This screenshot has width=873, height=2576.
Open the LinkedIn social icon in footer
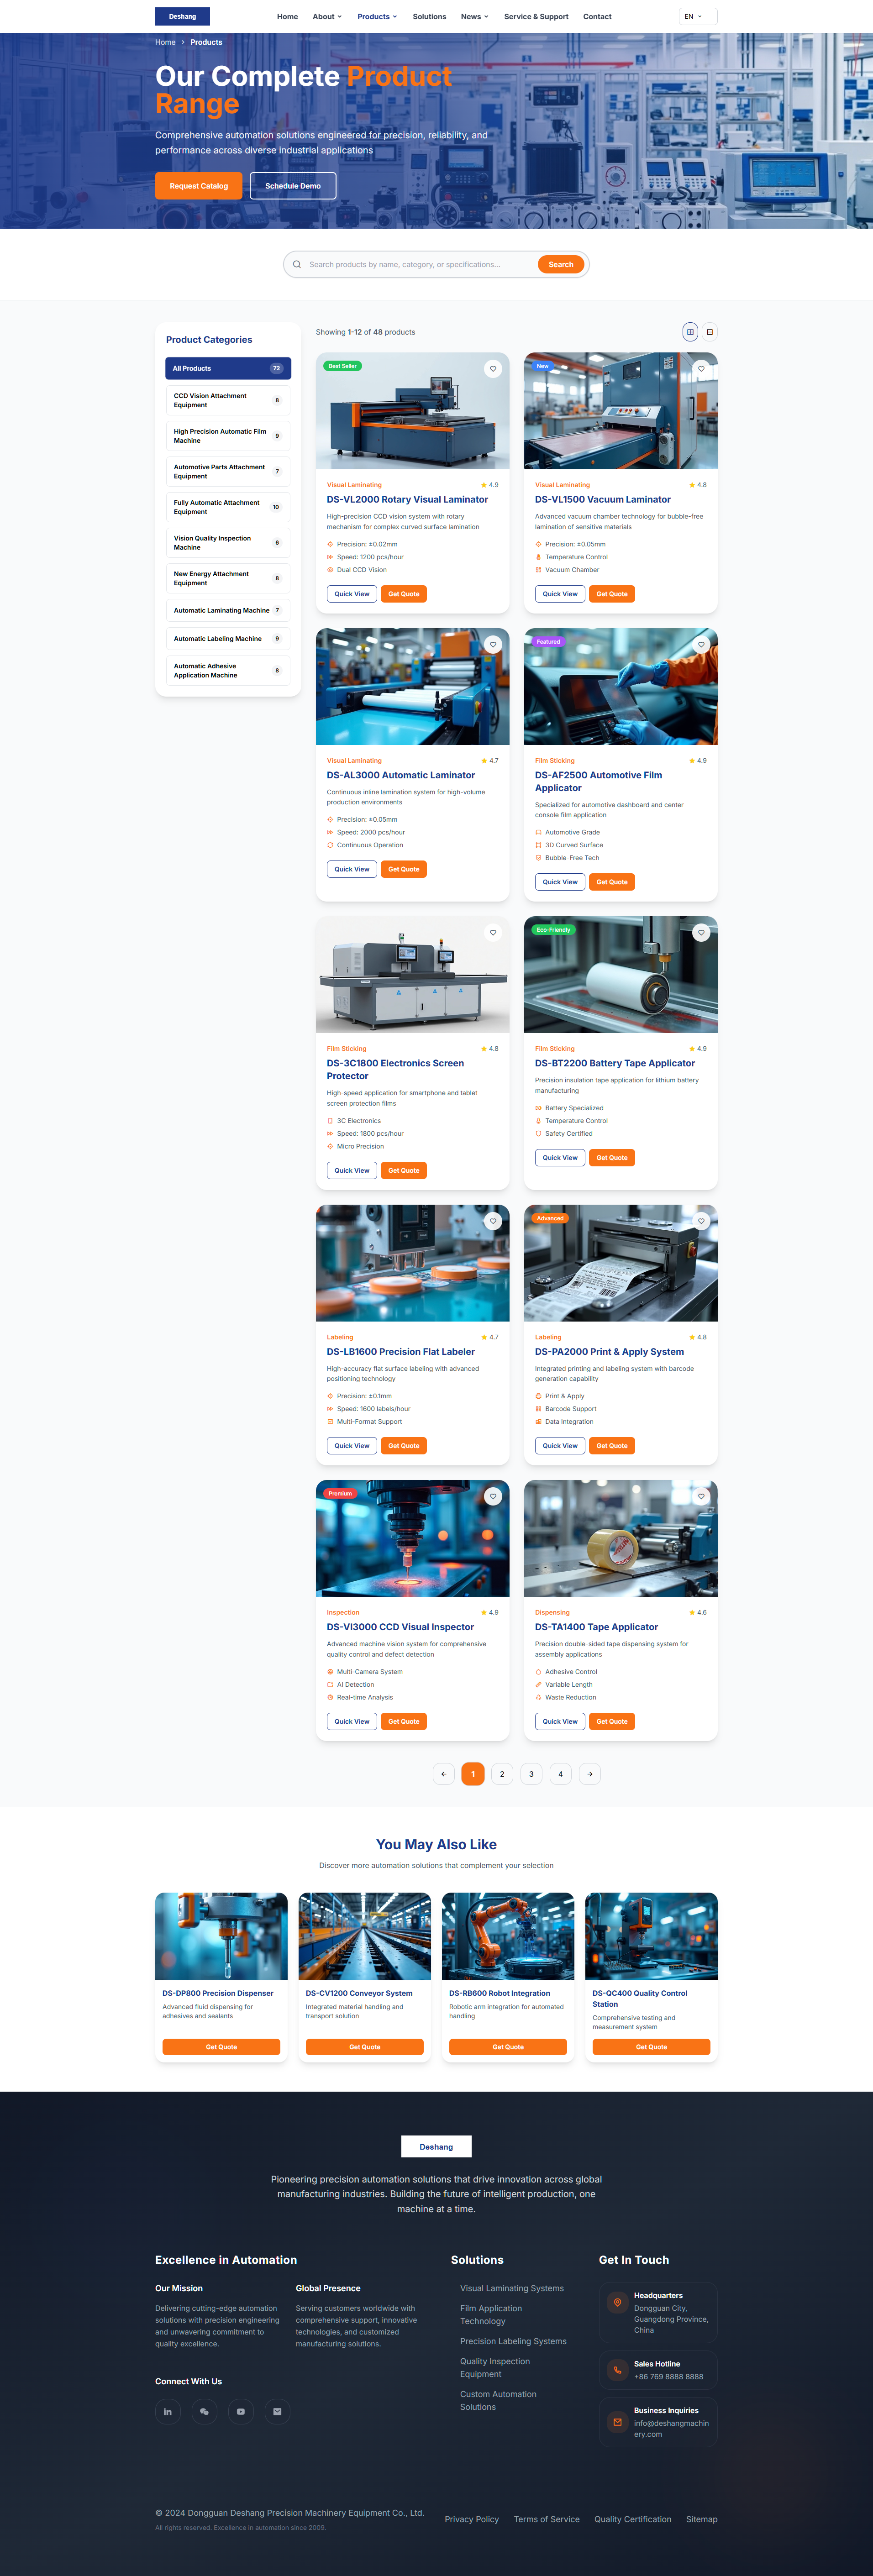[168, 2411]
